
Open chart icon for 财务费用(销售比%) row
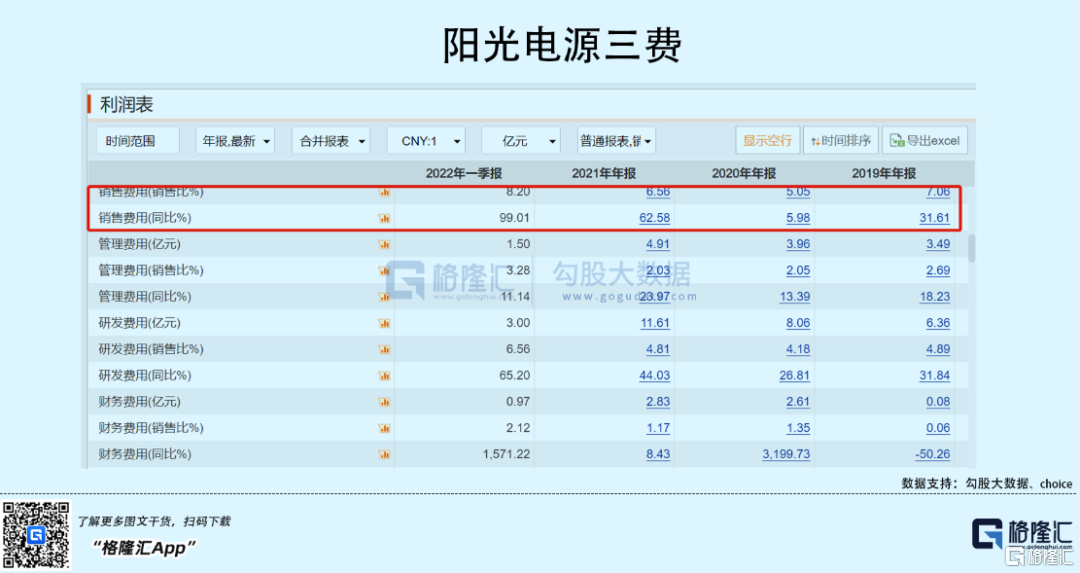[384, 428]
